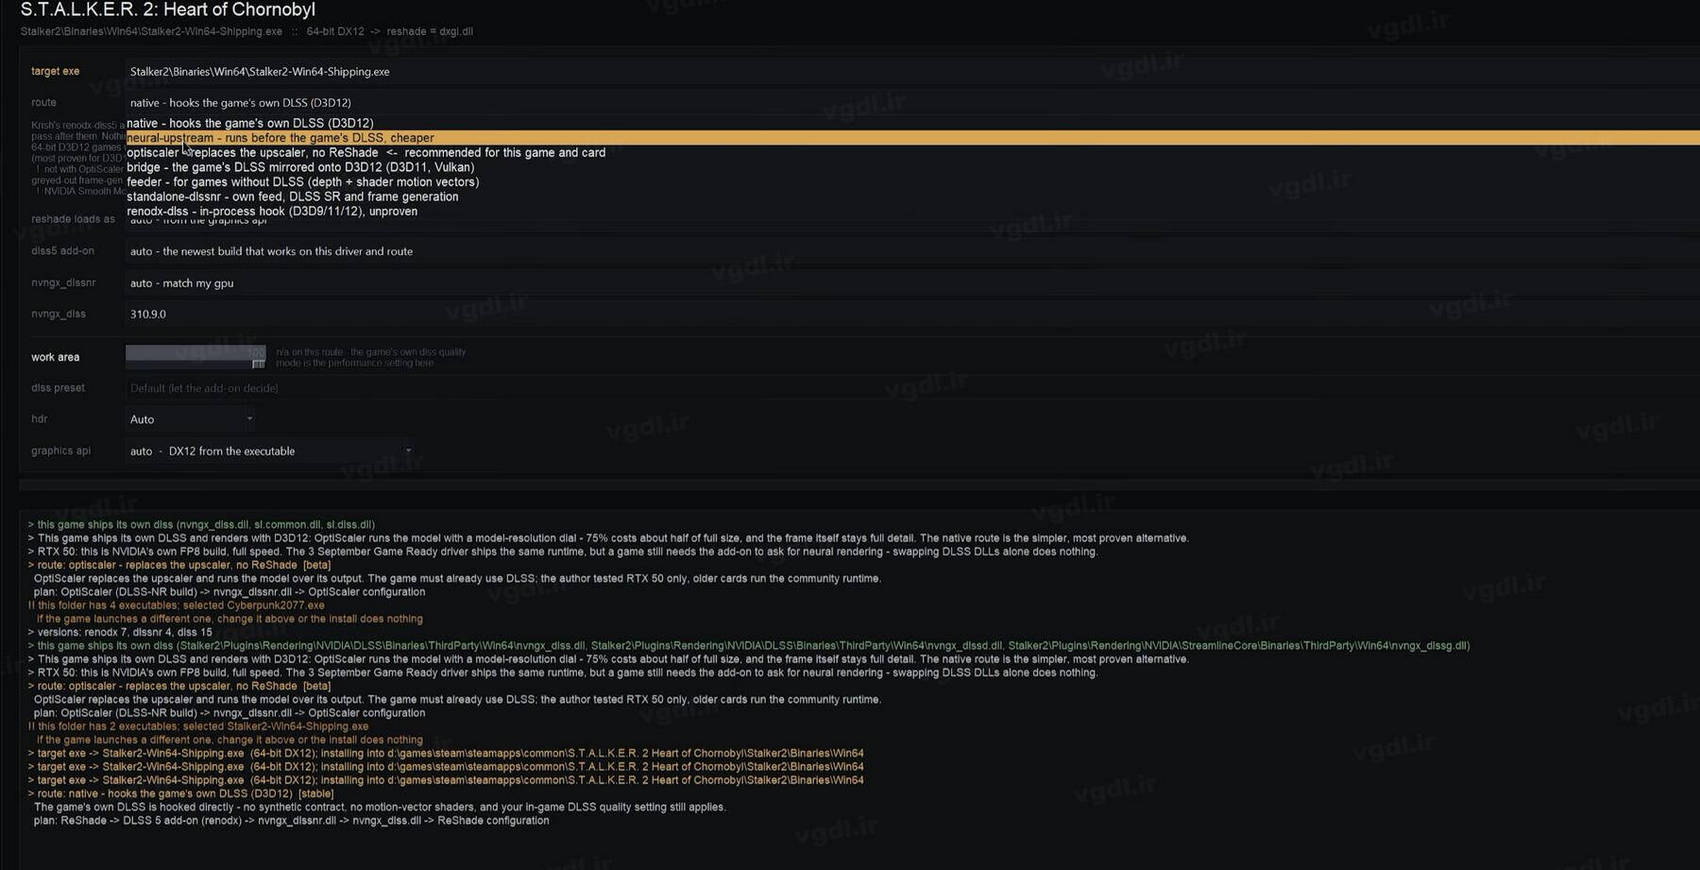Click first log line listing 'sl.common.dll, sl.dlss.dll'
Viewport: 1700px width, 870px height.
click(201, 524)
